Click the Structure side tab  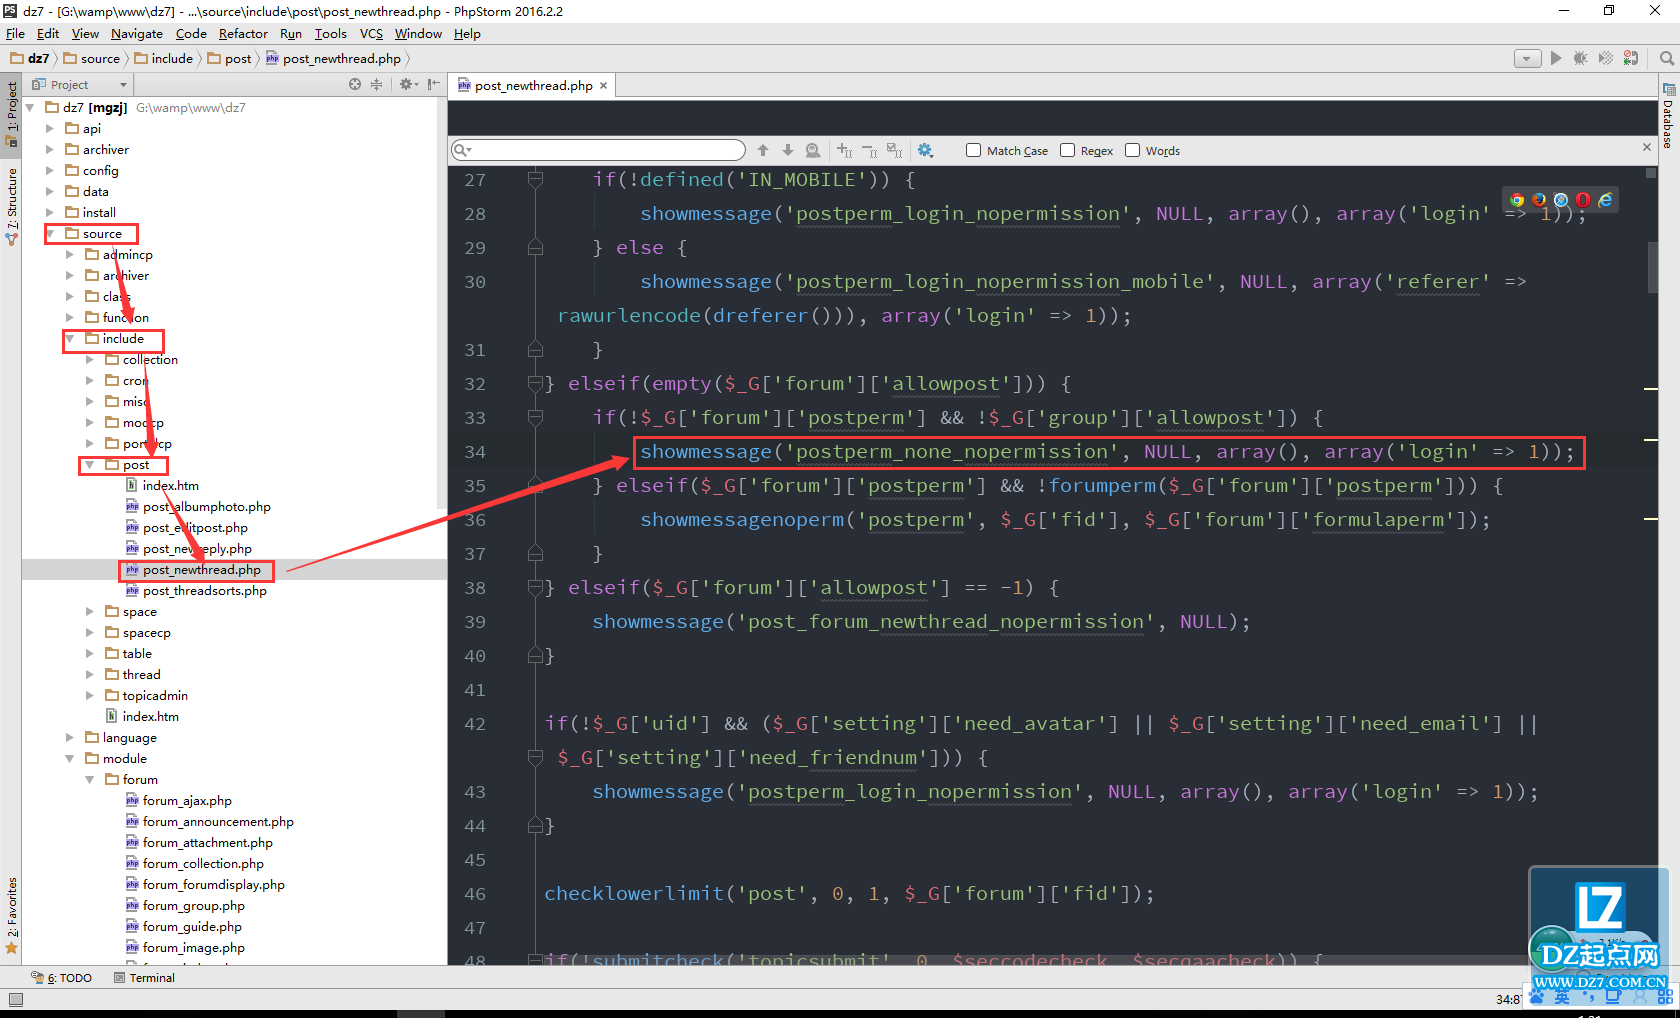(x=11, y=206)
